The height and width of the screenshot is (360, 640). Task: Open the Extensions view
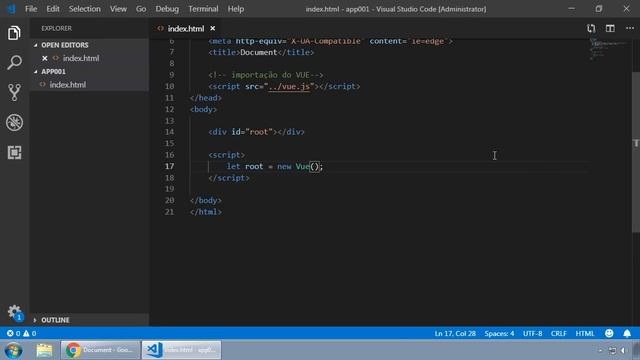(x=14, y=152)
